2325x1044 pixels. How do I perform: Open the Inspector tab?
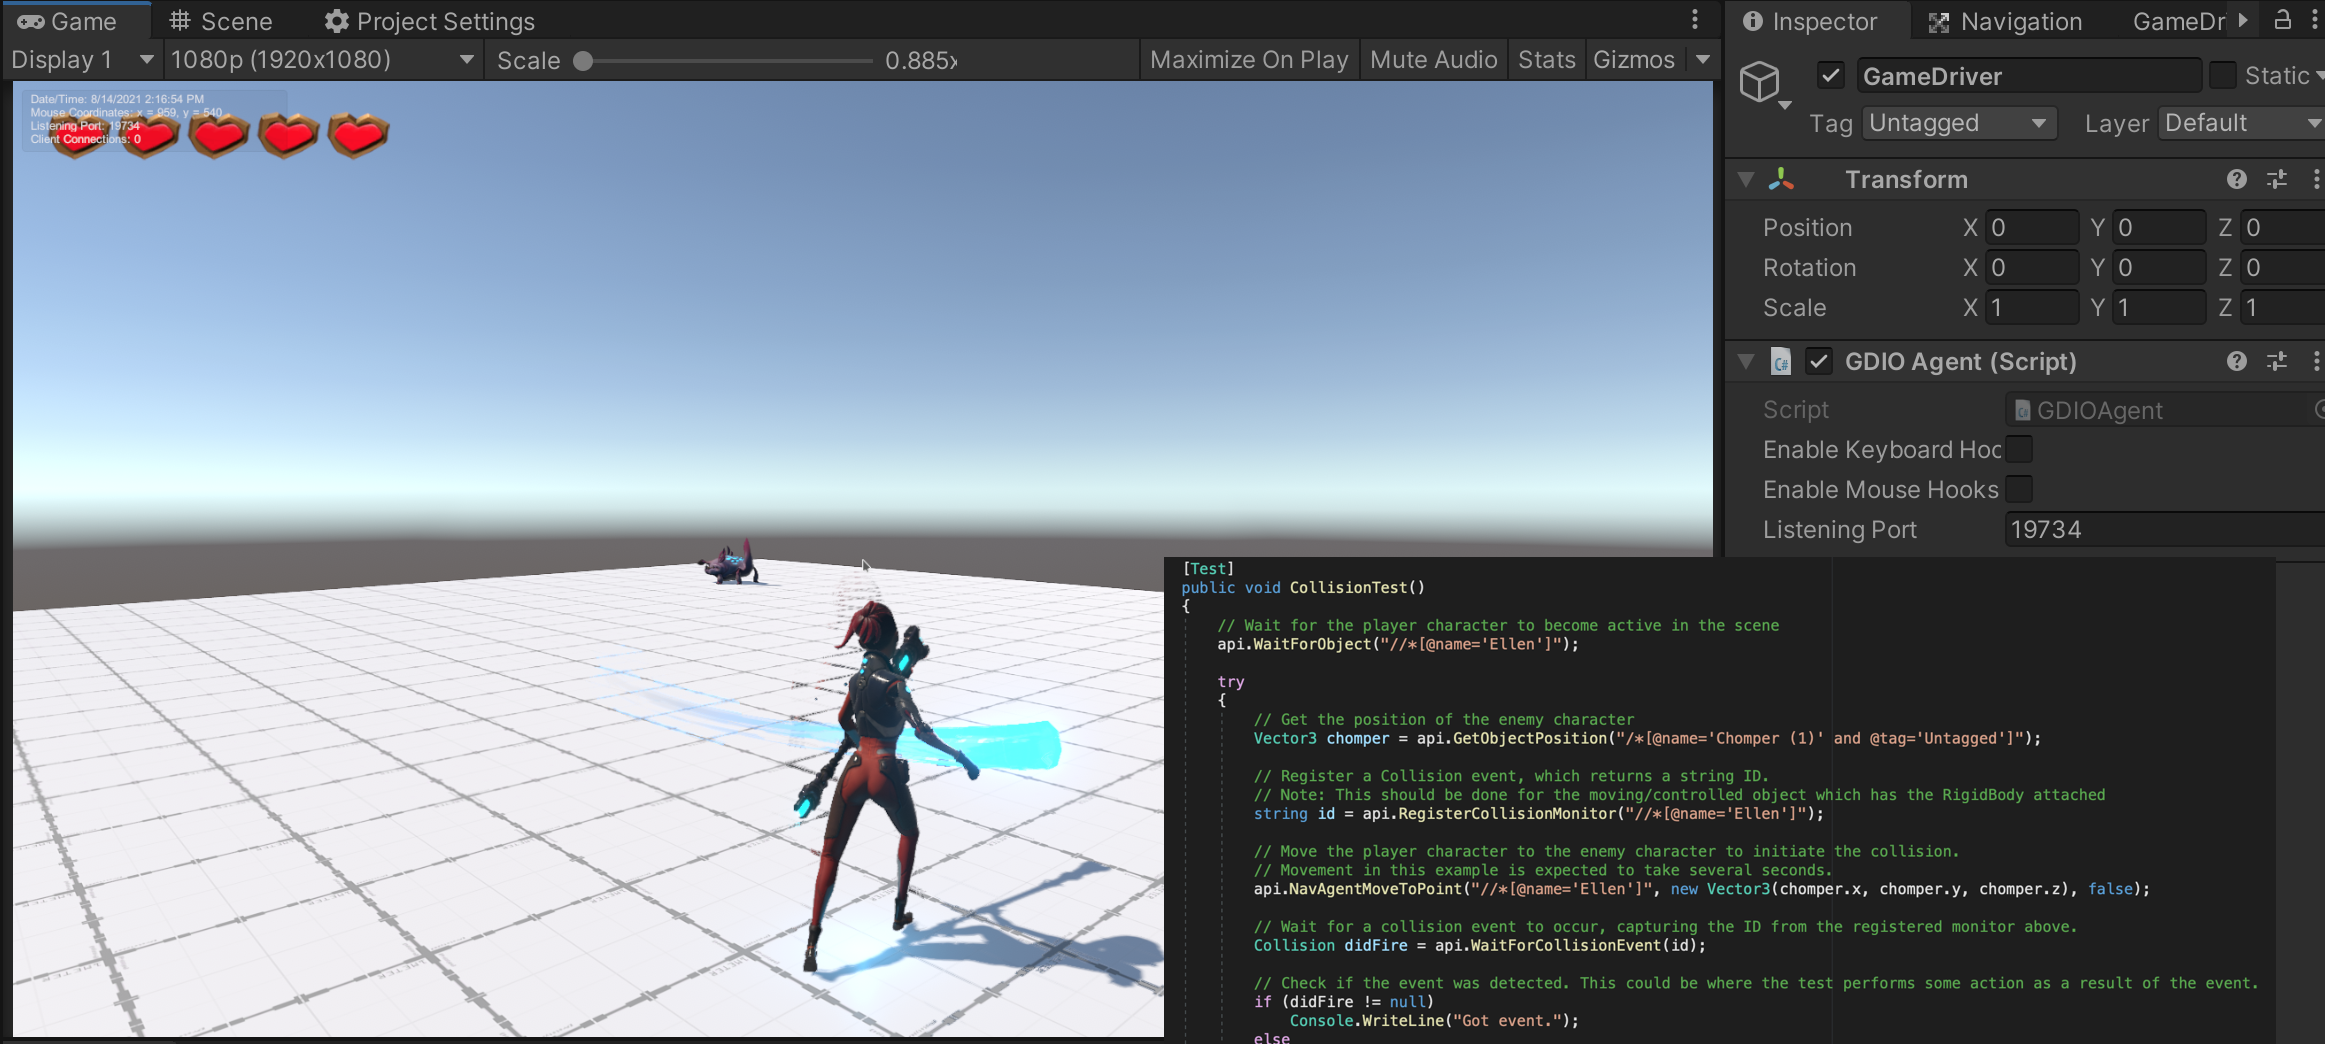tap(1810, 21)
